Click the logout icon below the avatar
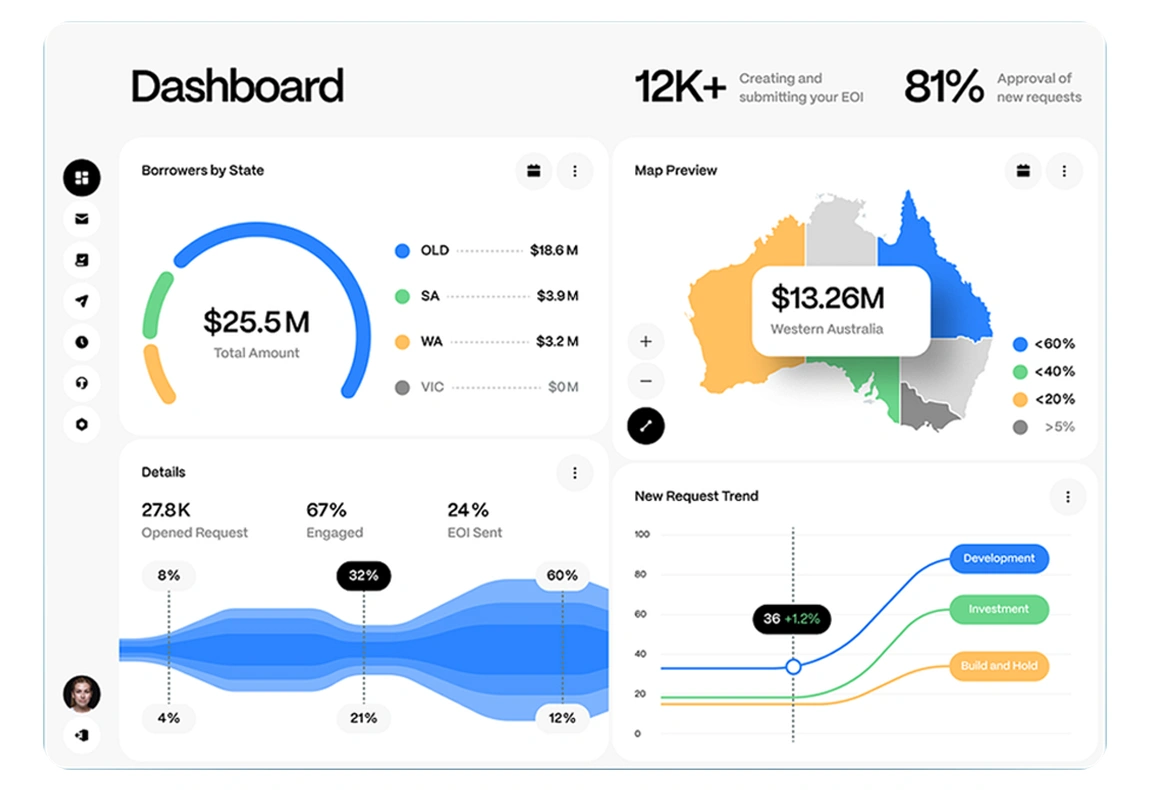1150x790 pixels. click(82, 735)
